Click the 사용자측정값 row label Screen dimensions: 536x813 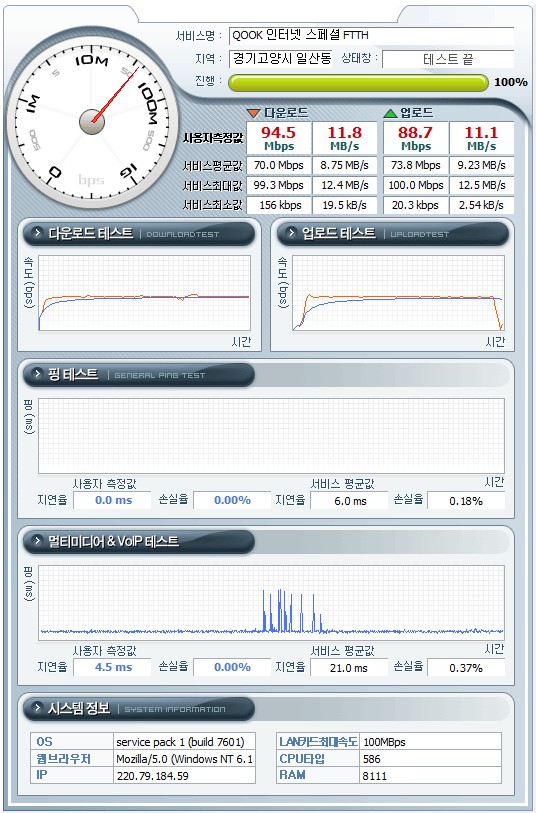pos(213,138)
